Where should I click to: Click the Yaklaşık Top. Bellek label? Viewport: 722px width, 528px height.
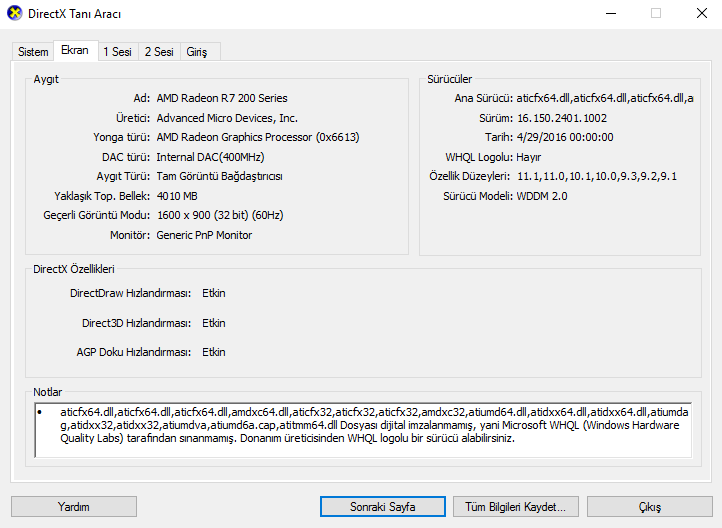click(x=102, y=196)
